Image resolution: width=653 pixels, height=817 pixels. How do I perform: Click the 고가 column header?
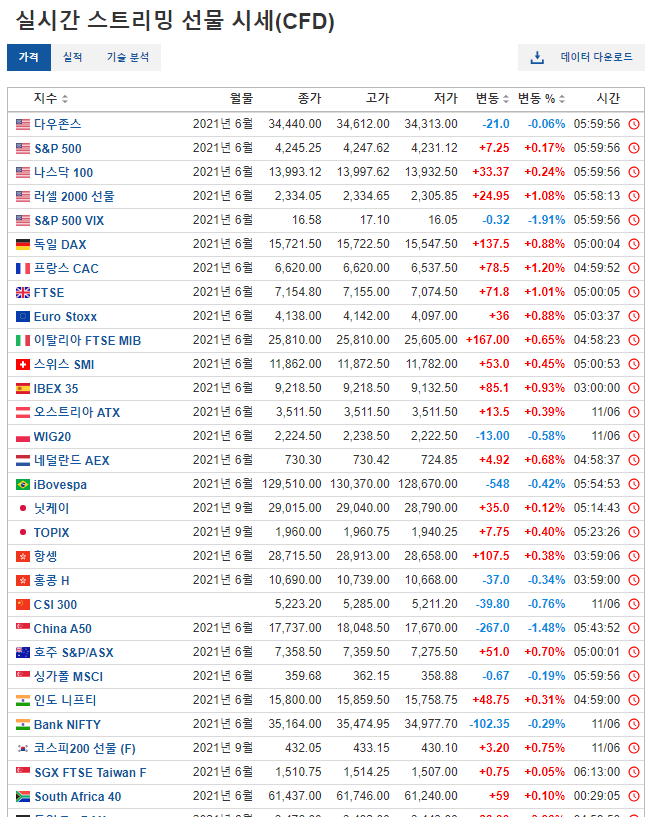(x=378, y=98)
